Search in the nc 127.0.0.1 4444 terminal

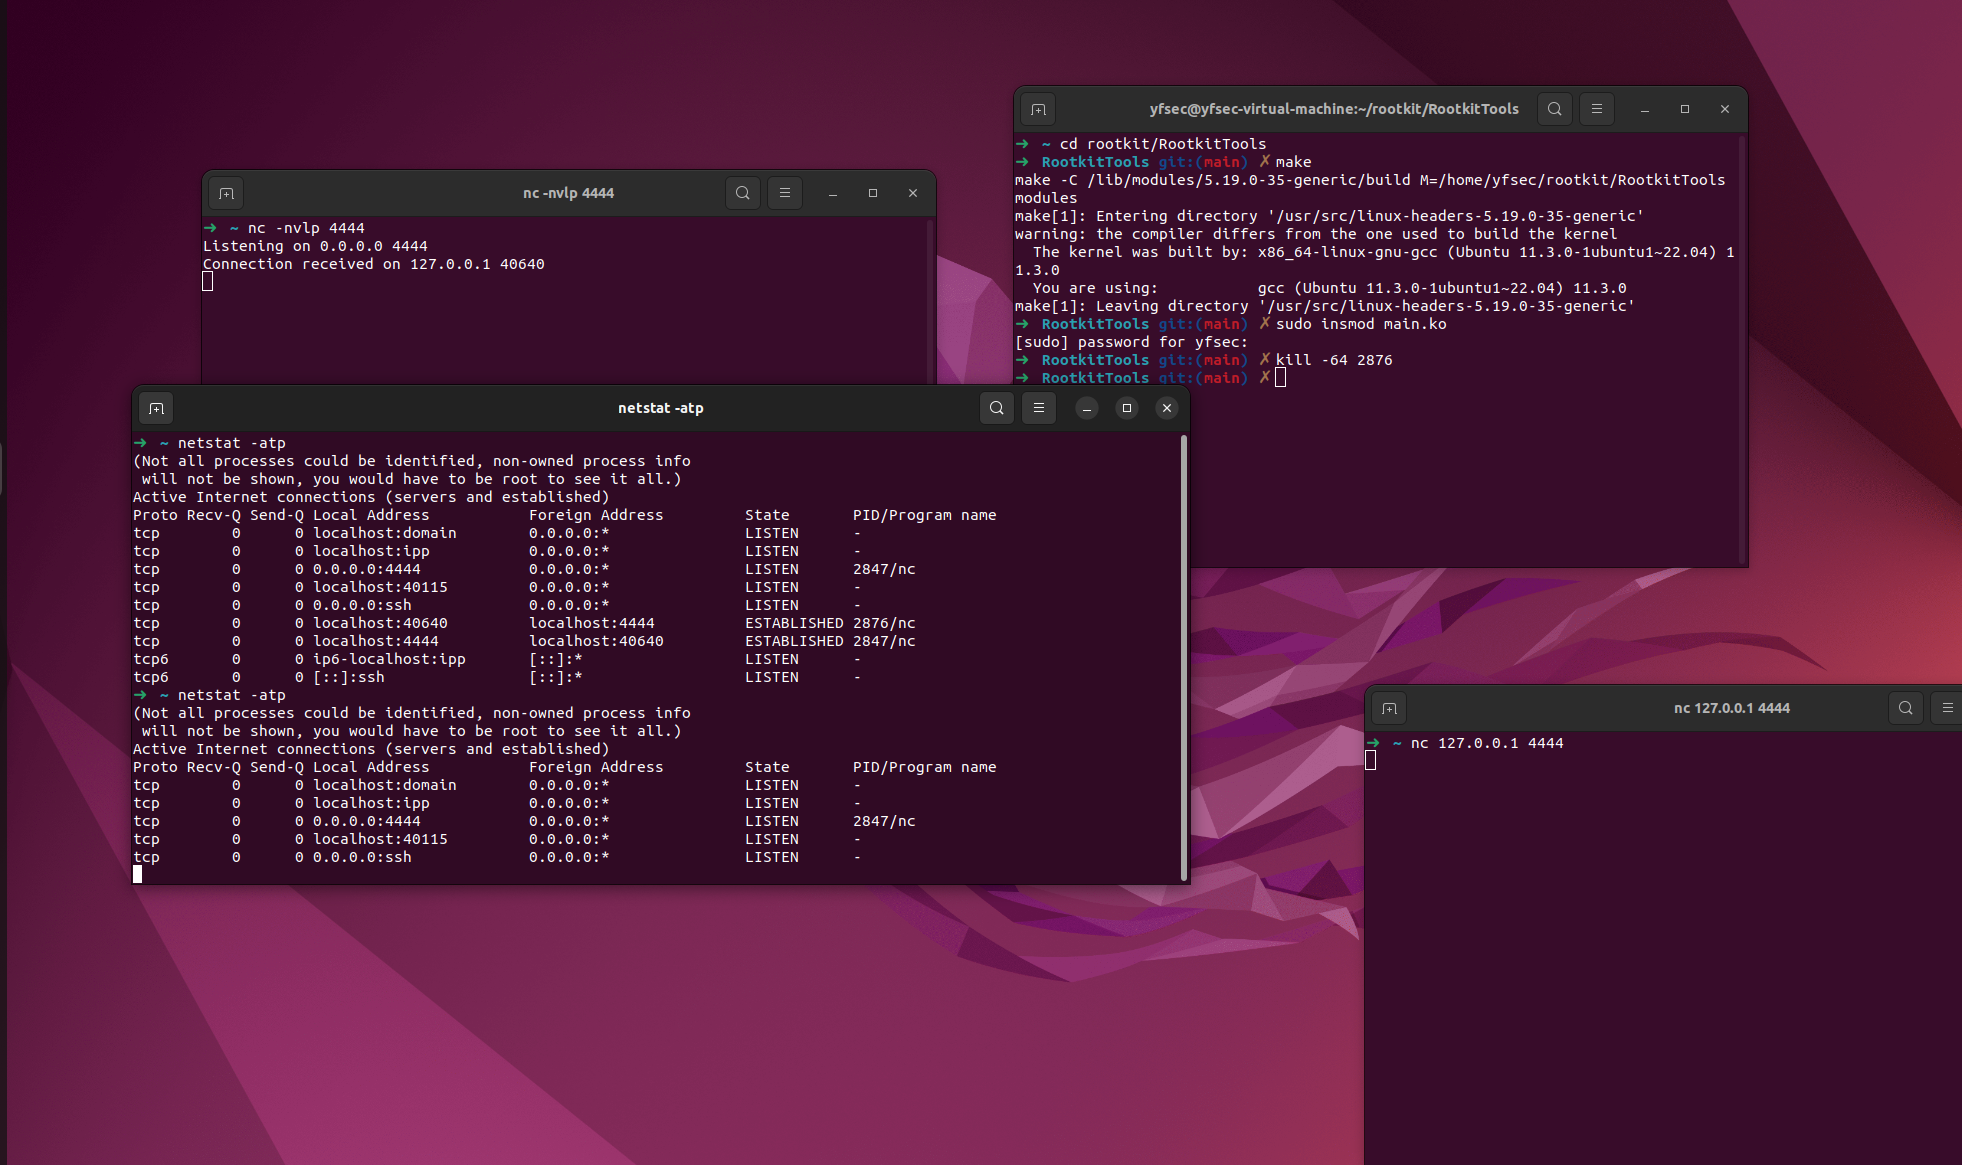click(x=1905, y=708)
